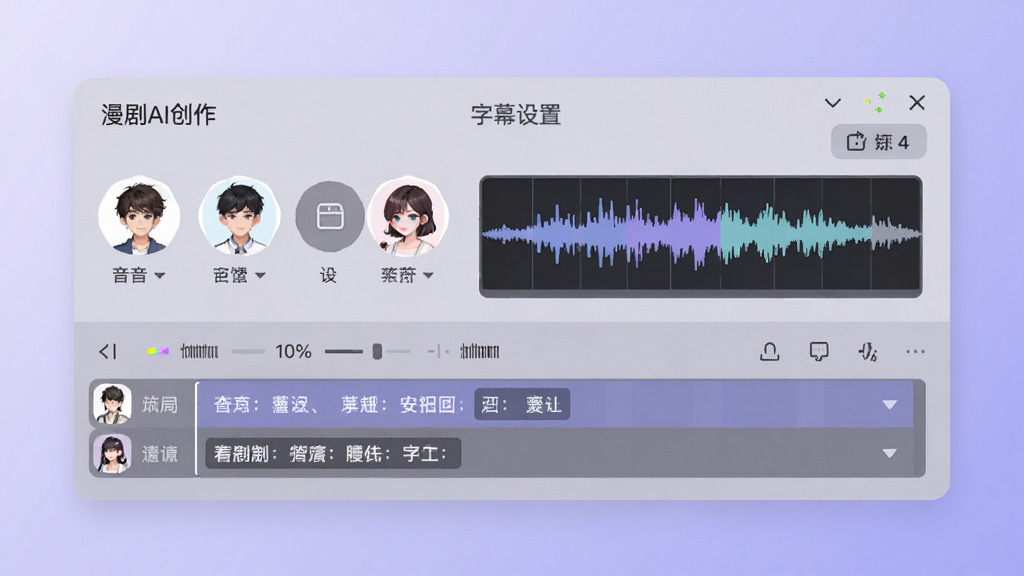
Task: Click the purple segment of the waveform
Action: click(673, 235)
